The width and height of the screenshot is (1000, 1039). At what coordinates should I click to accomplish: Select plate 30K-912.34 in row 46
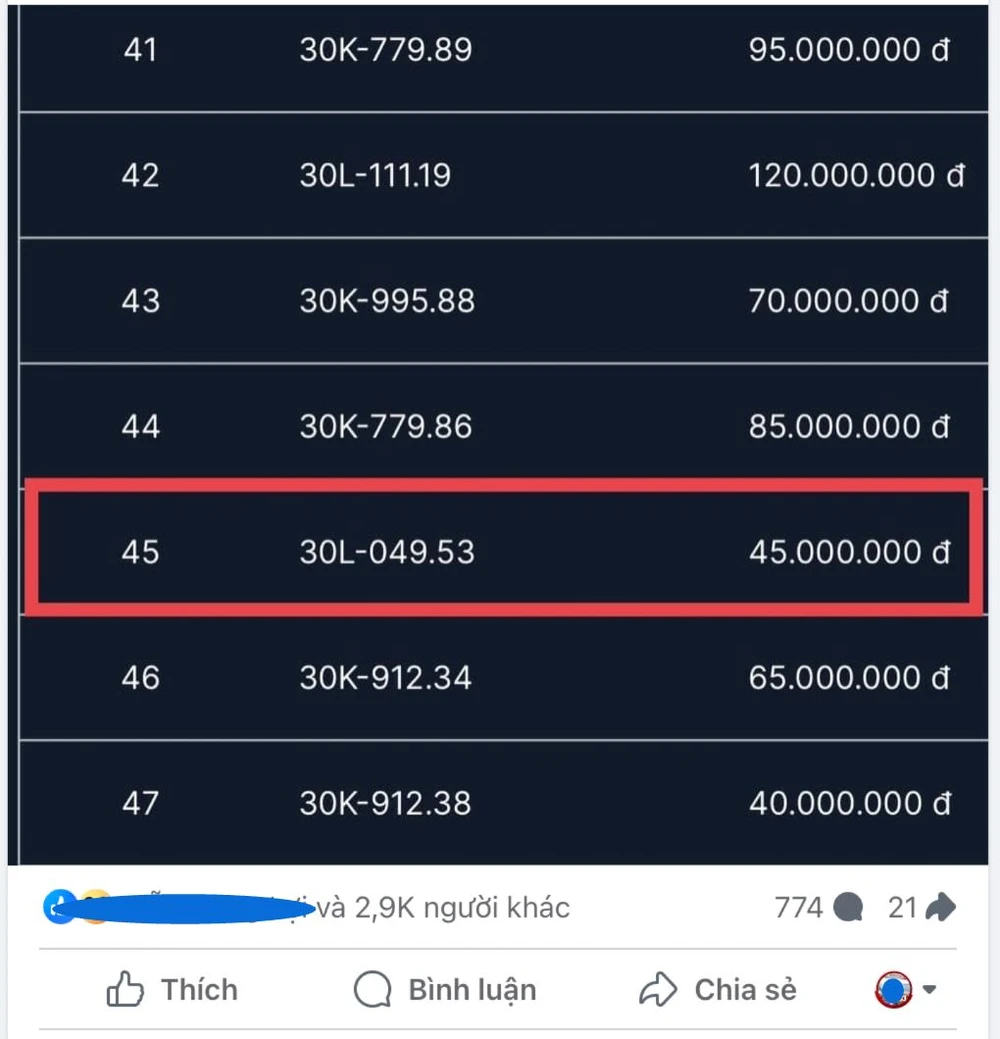(x=386, y=678)
